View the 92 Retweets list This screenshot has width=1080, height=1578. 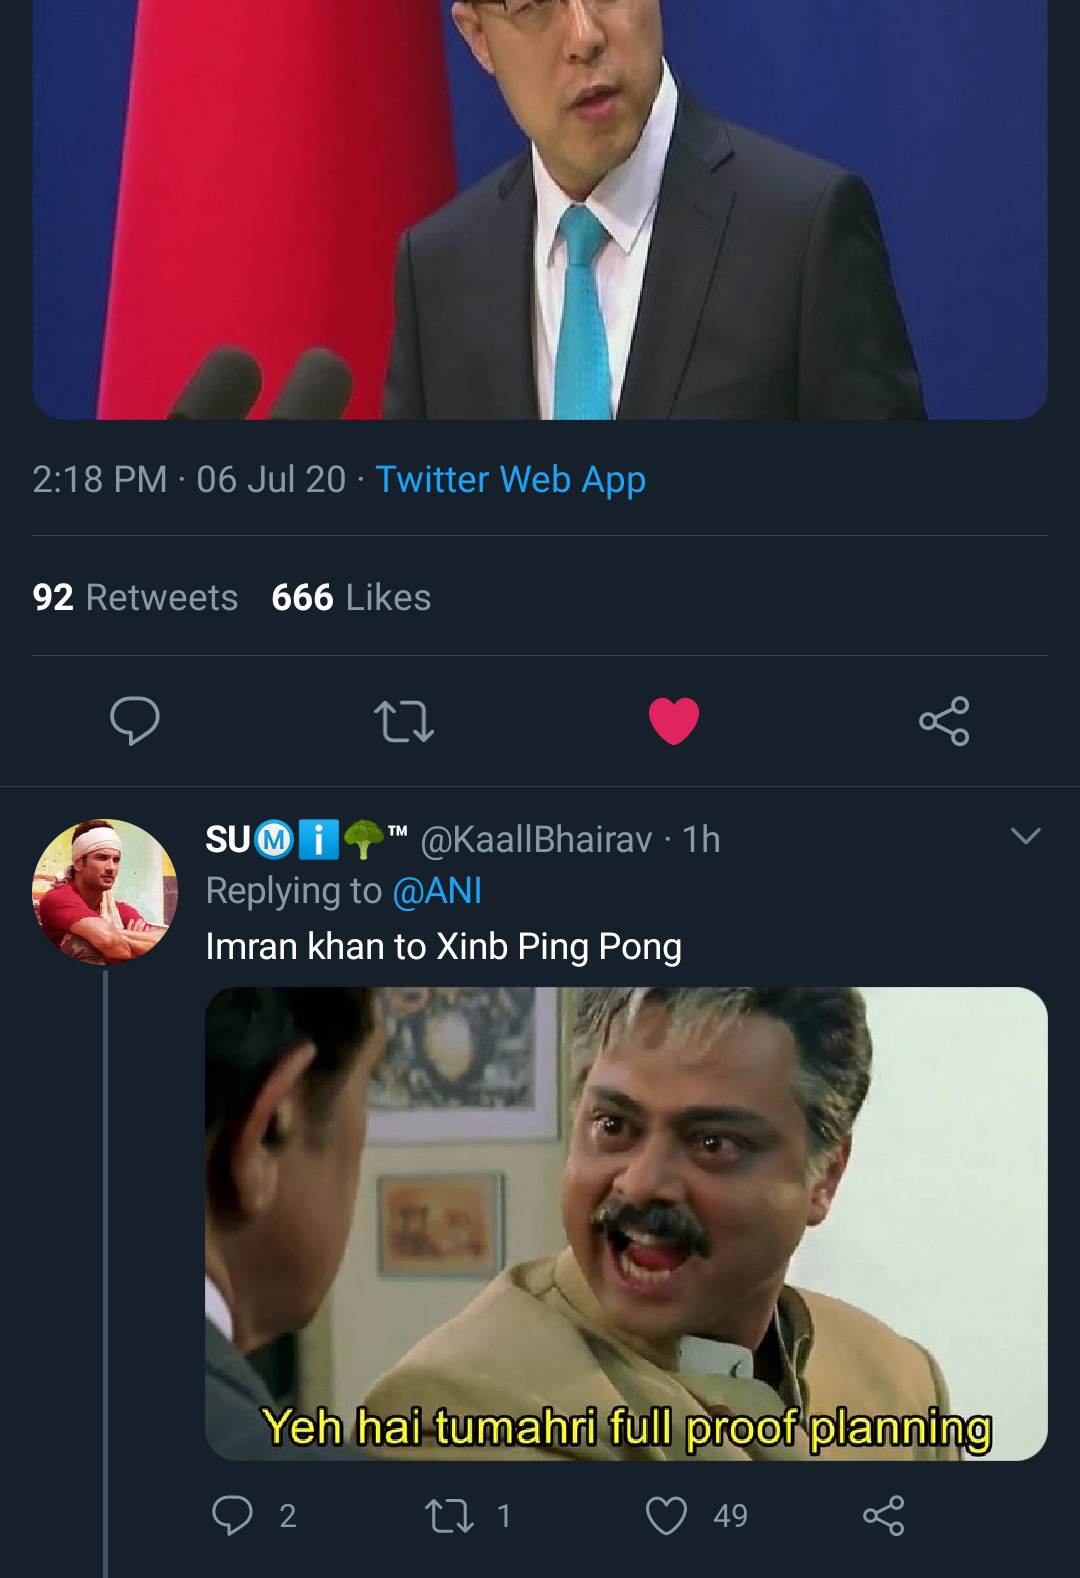click(135, 597)
